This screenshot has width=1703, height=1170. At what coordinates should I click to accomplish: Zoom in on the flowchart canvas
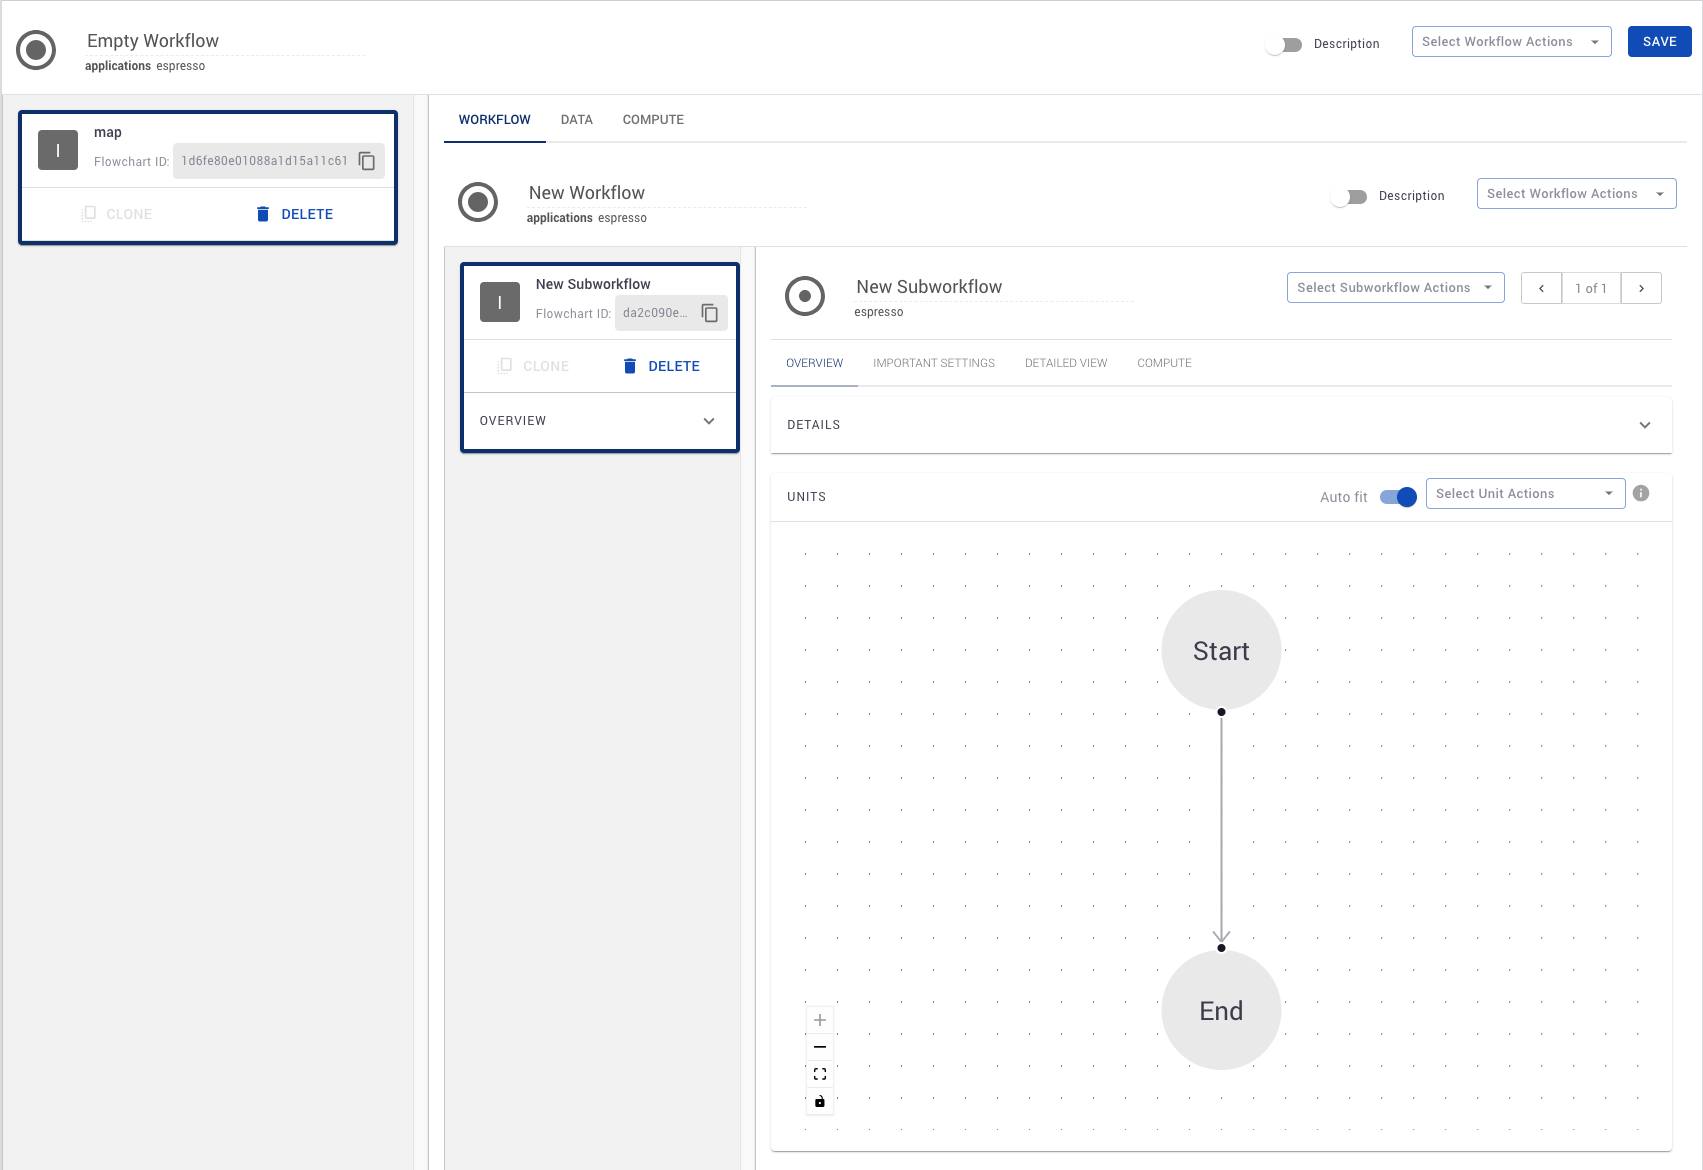[819, 1019]
